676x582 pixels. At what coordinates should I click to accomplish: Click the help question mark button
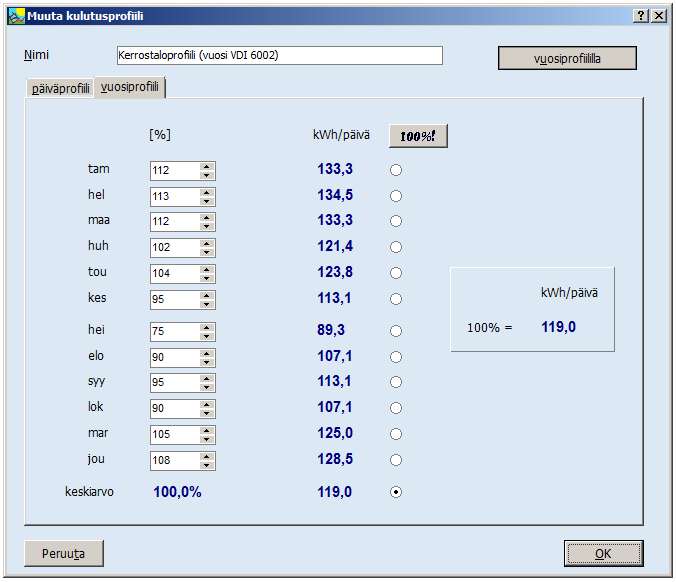pos(641,16)
